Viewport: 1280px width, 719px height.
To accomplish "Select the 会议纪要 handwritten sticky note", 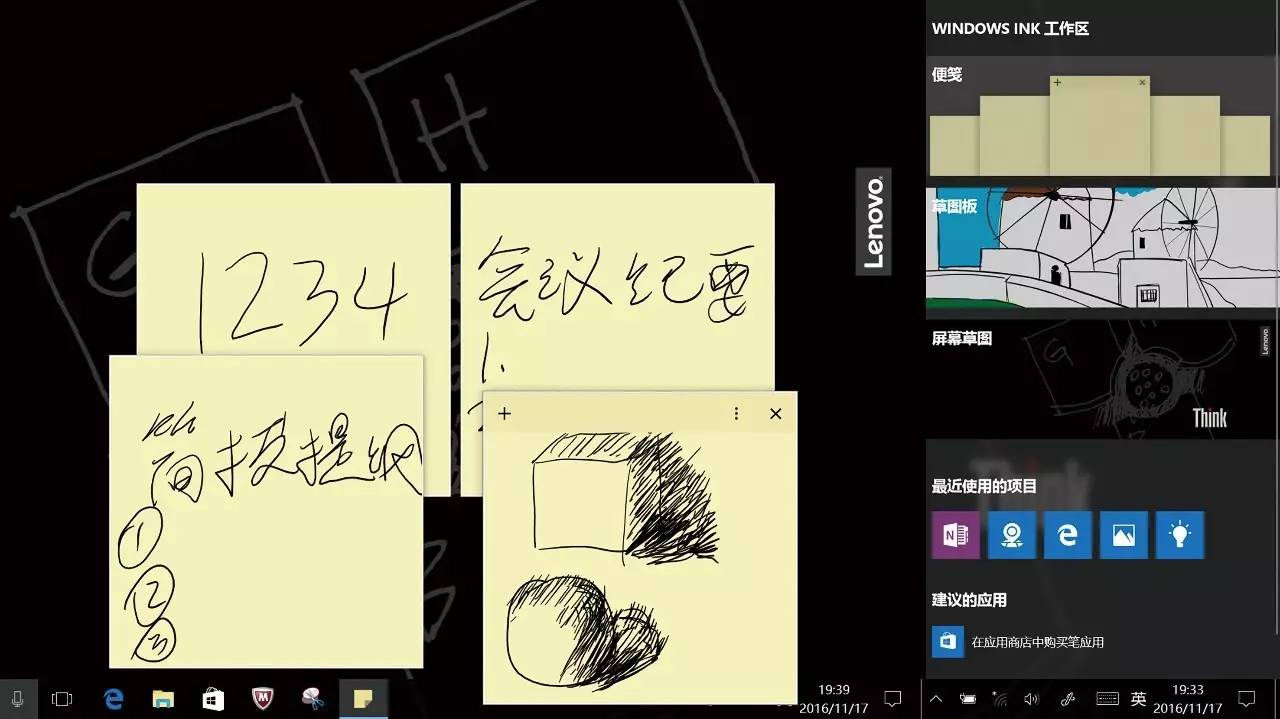I will 617,288.
